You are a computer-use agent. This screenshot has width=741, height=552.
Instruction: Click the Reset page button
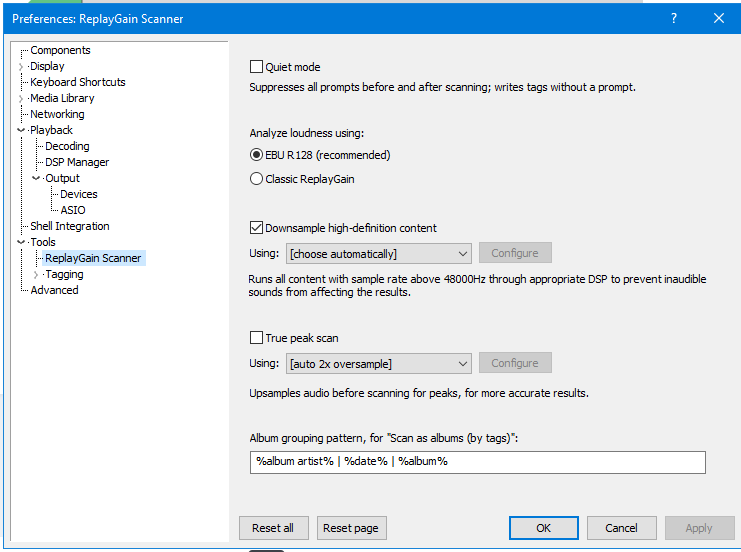[351, 528]
